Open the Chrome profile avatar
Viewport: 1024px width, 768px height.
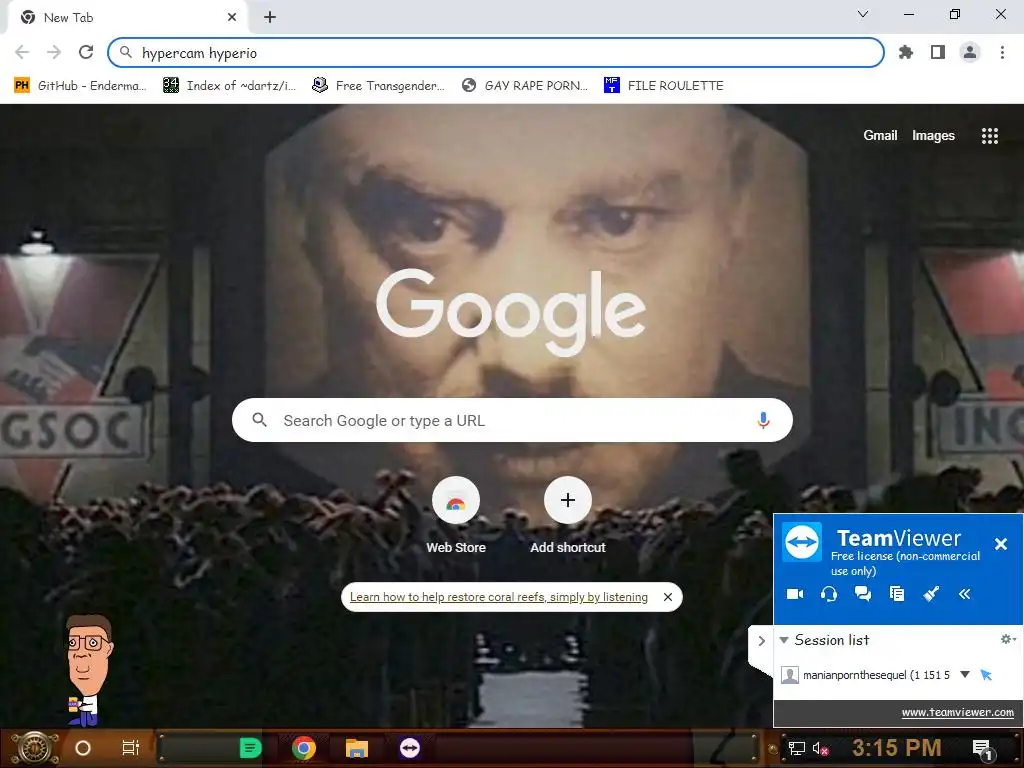[970, 52]
